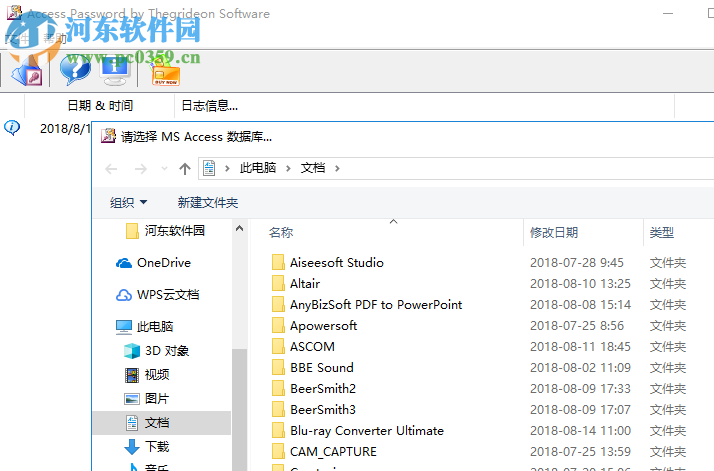Click the WPS云文档 cloud icon
The height and width of the screenshot is (471, 714).
coord(124,295)
